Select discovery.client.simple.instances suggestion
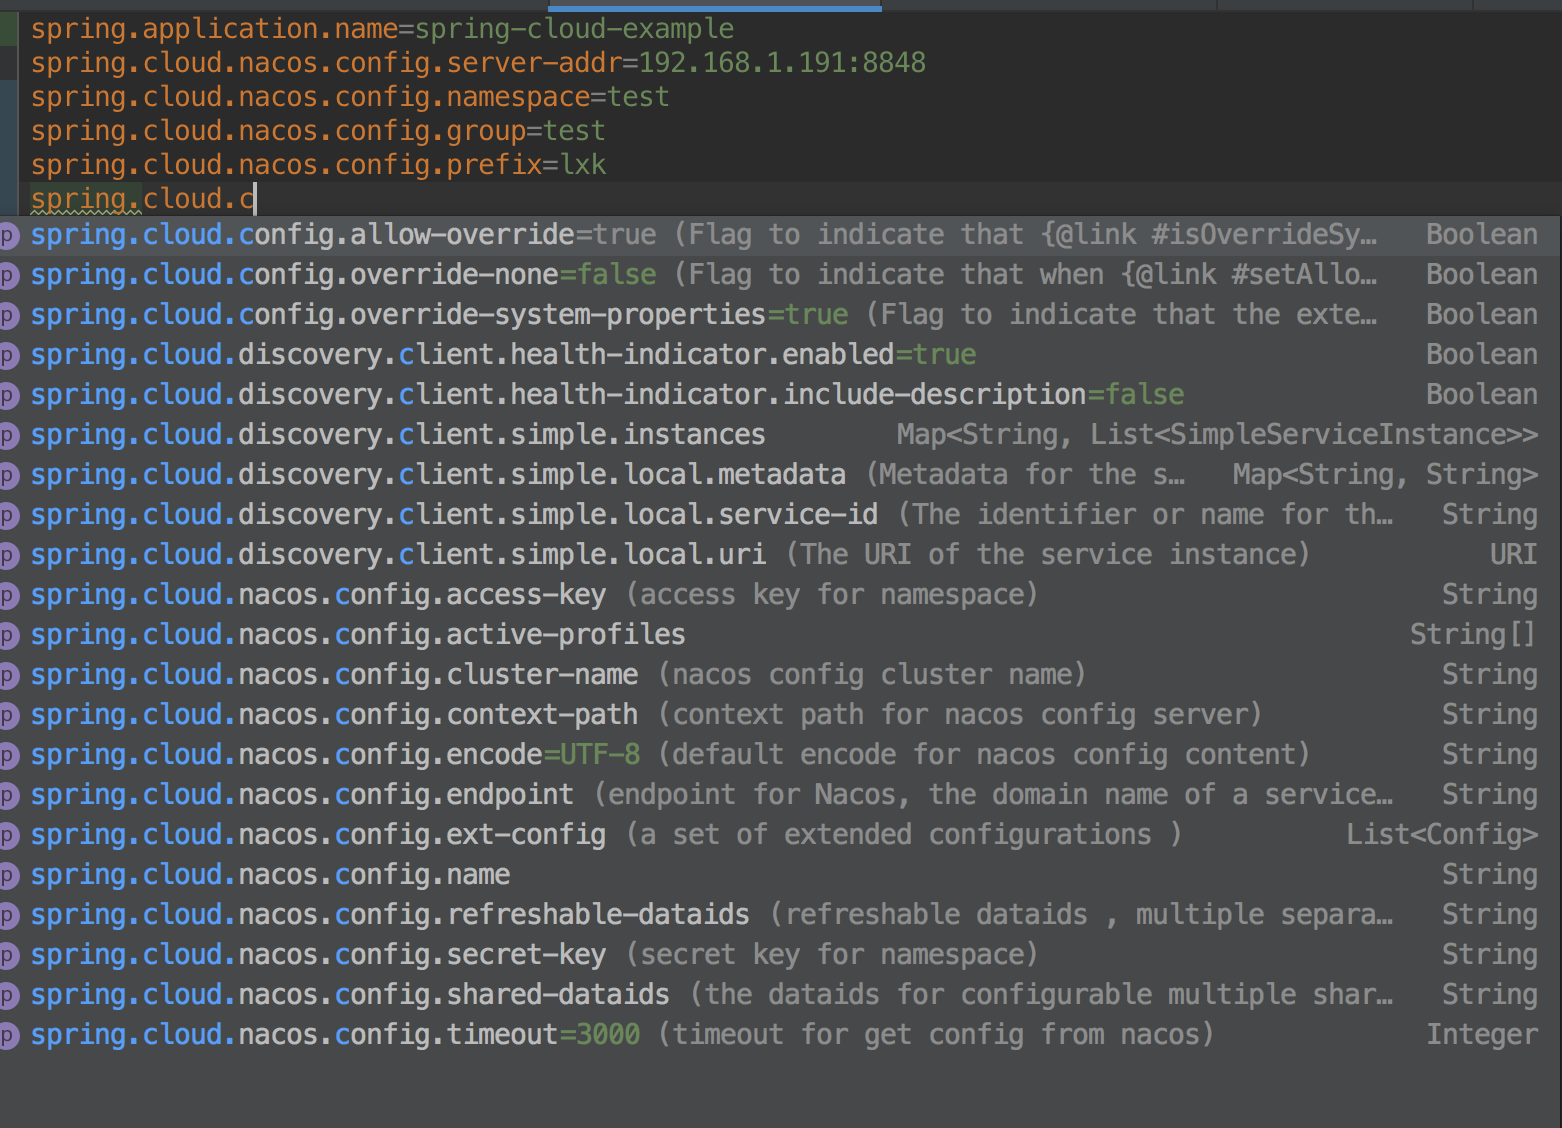Screen dimensions: 1562x1128 (x=781, y=435)
